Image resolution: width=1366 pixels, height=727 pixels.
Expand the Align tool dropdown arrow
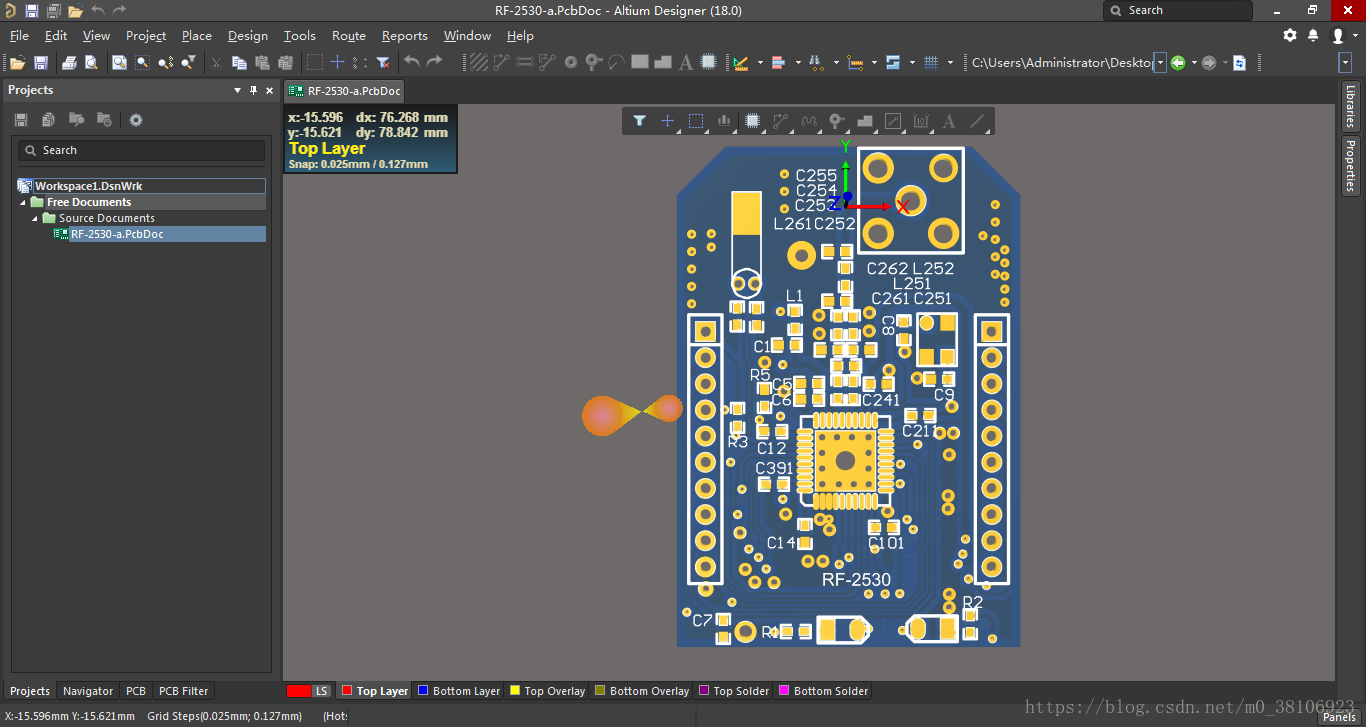click(798, 63)
